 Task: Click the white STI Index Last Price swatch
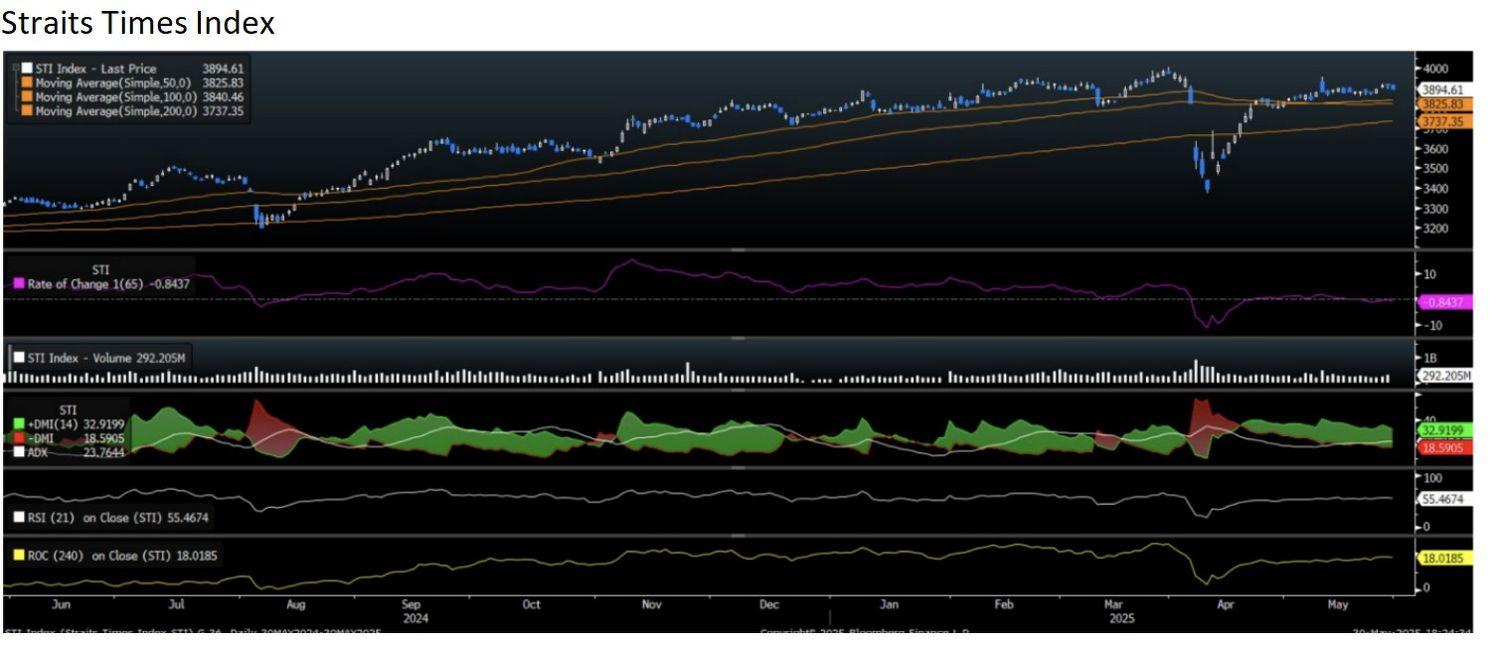pos(27,69)
